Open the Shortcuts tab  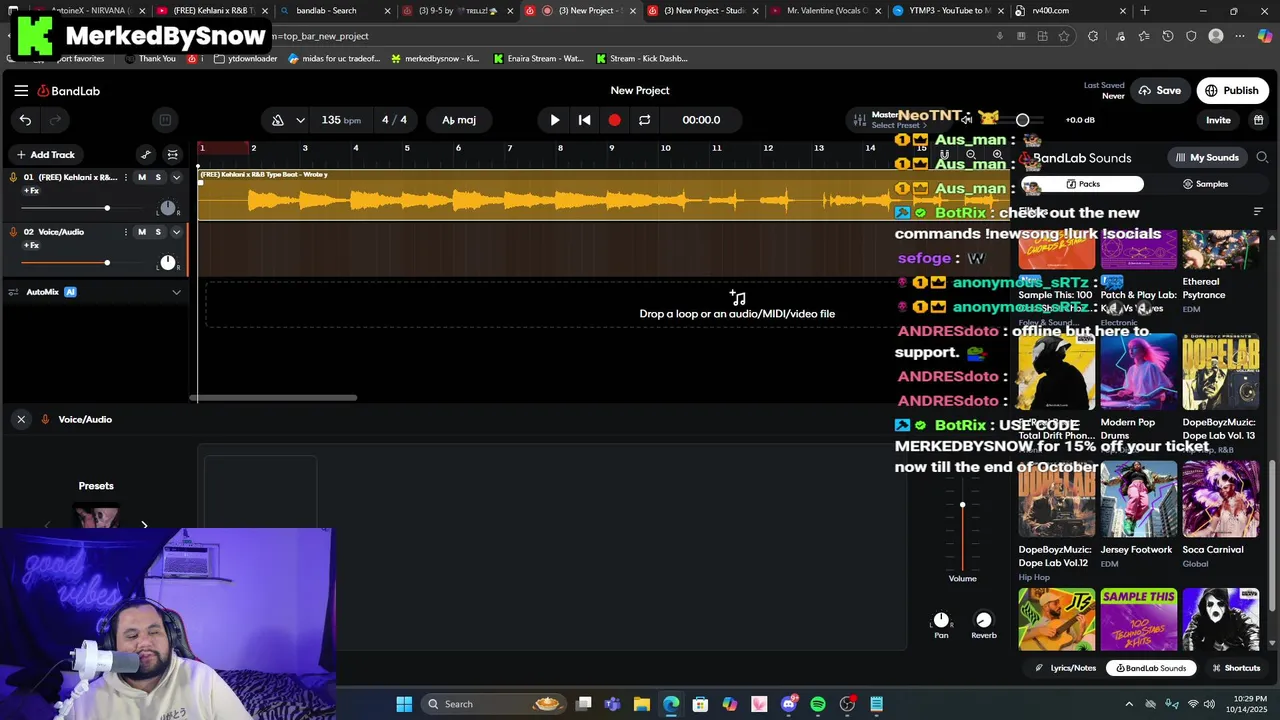pyautogui.click(x=1236, y=668)
